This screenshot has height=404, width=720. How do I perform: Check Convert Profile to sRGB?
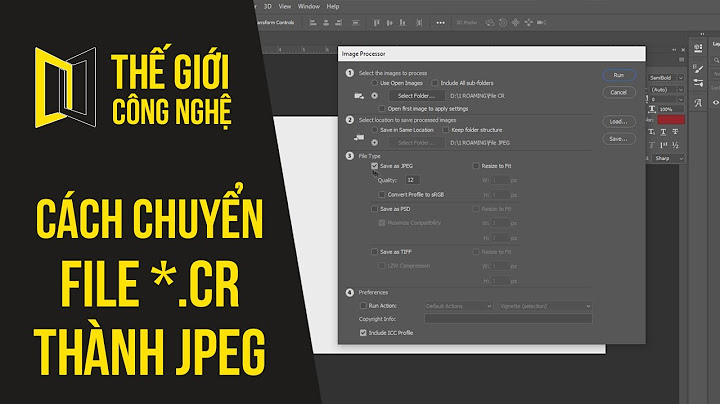(382, 195)
